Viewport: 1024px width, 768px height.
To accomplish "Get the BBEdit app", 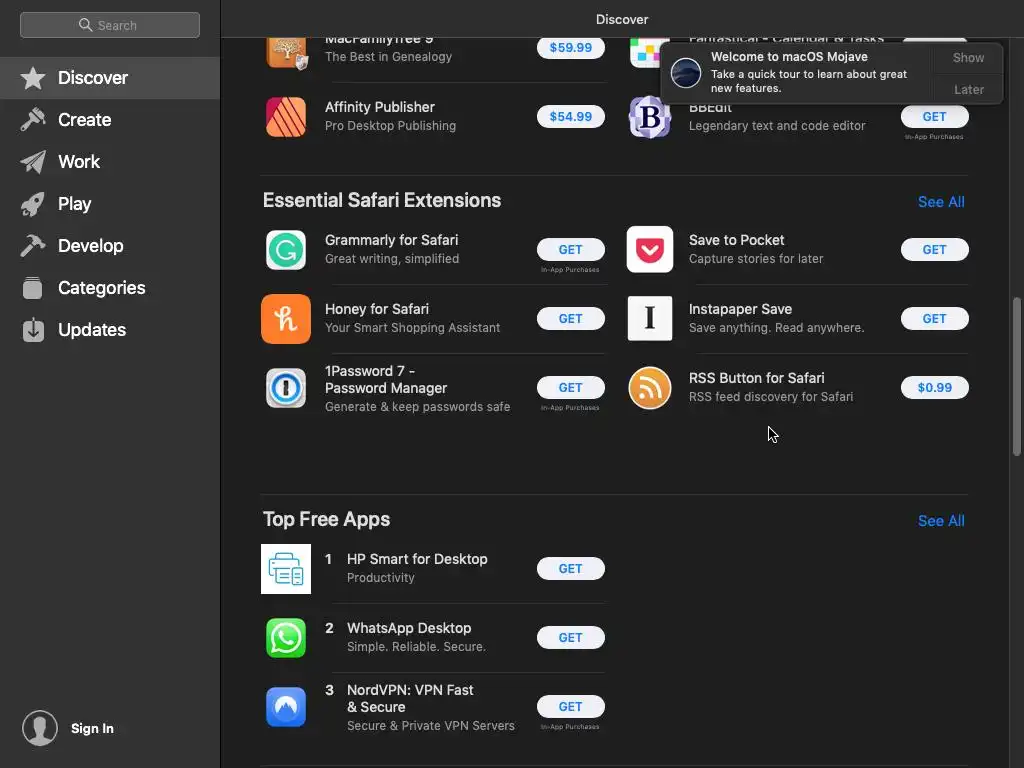I will pos(935,117).
